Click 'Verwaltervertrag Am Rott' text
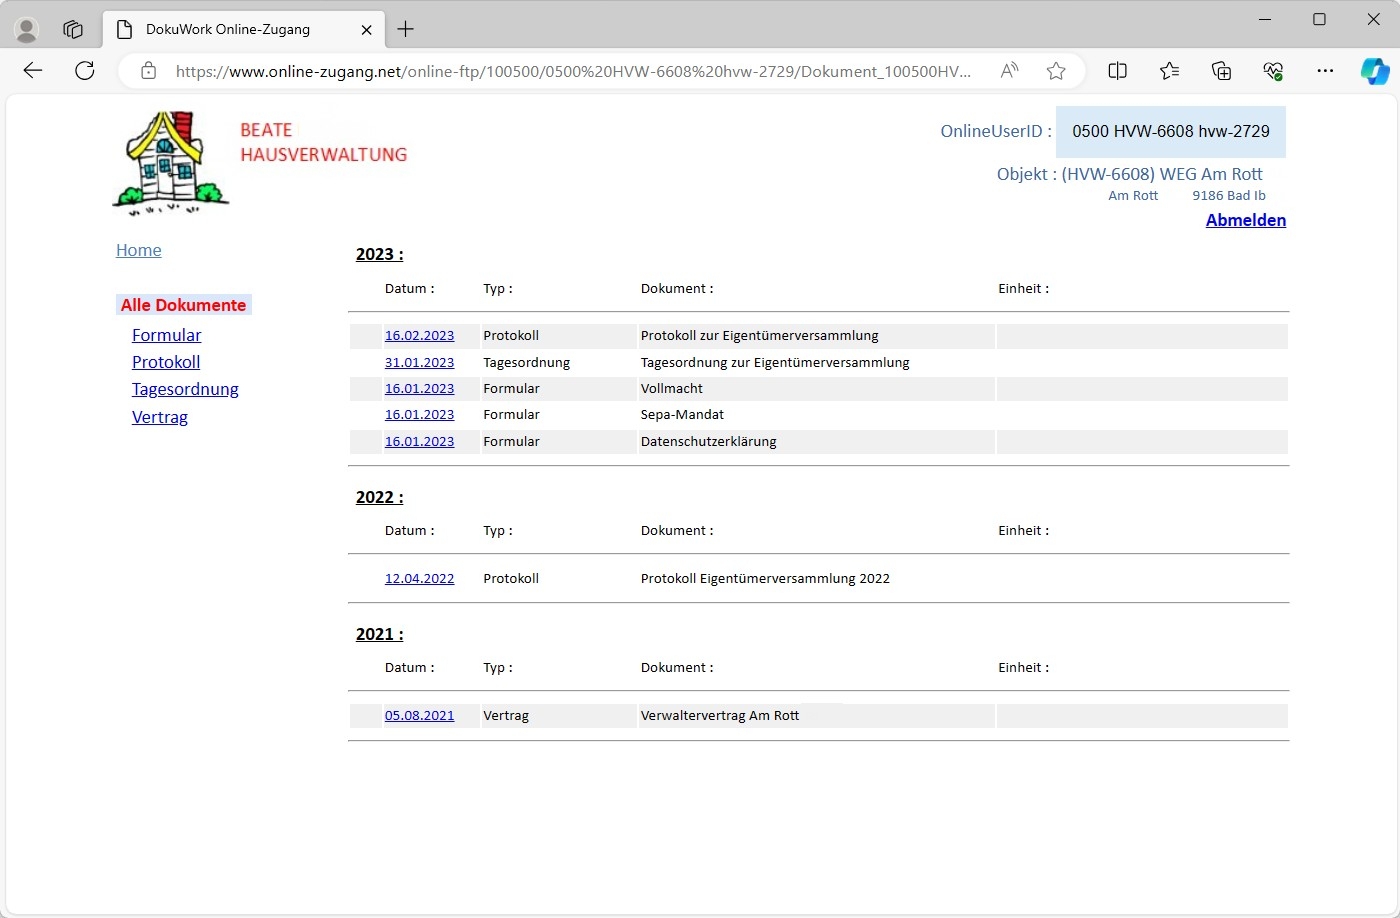The image size is (1400, 918). coord(720,715)
